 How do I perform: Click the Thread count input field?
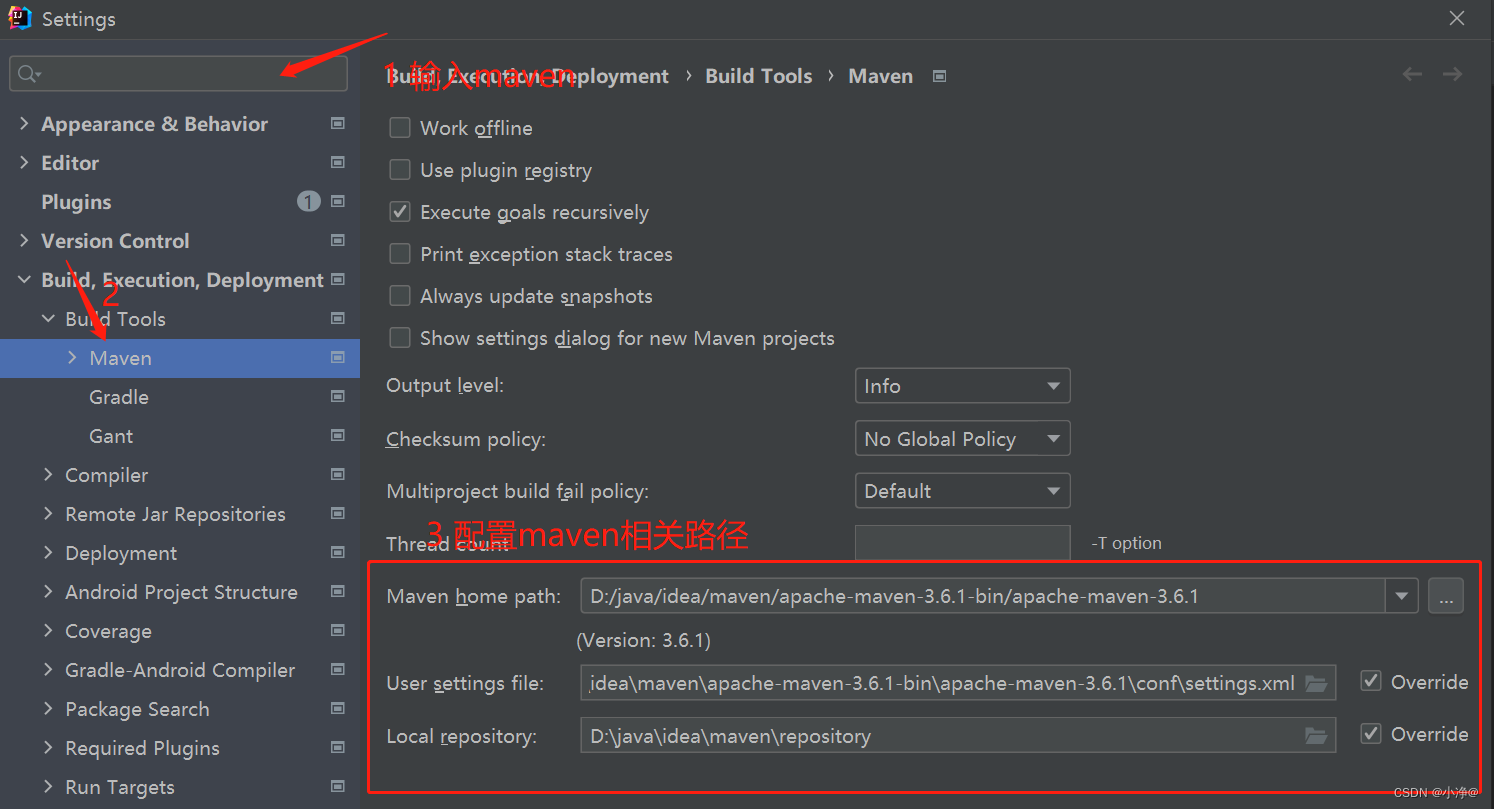(962, 543)
